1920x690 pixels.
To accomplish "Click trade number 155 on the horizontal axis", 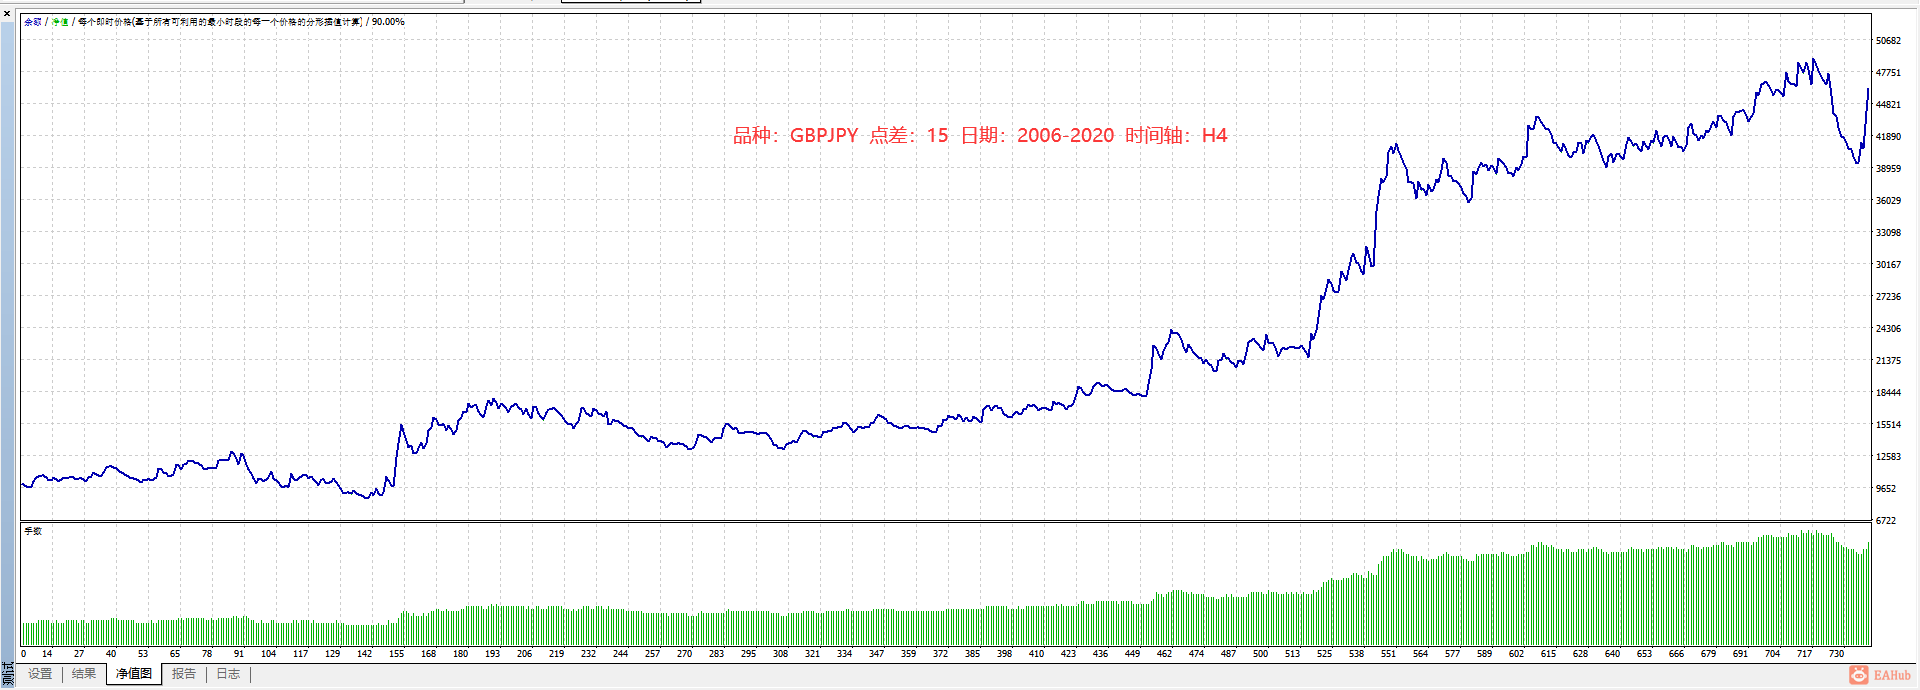I will (x=396, y=654).
